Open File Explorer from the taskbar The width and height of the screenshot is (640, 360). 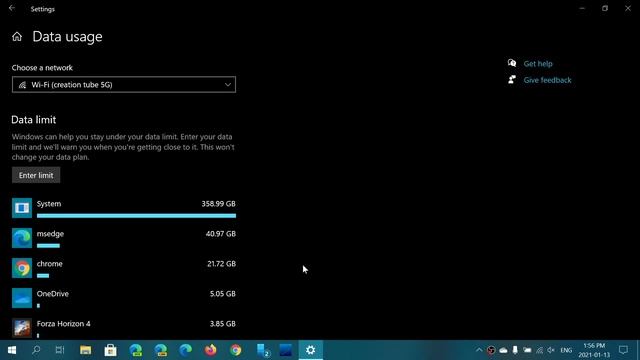tap(85, 350)
